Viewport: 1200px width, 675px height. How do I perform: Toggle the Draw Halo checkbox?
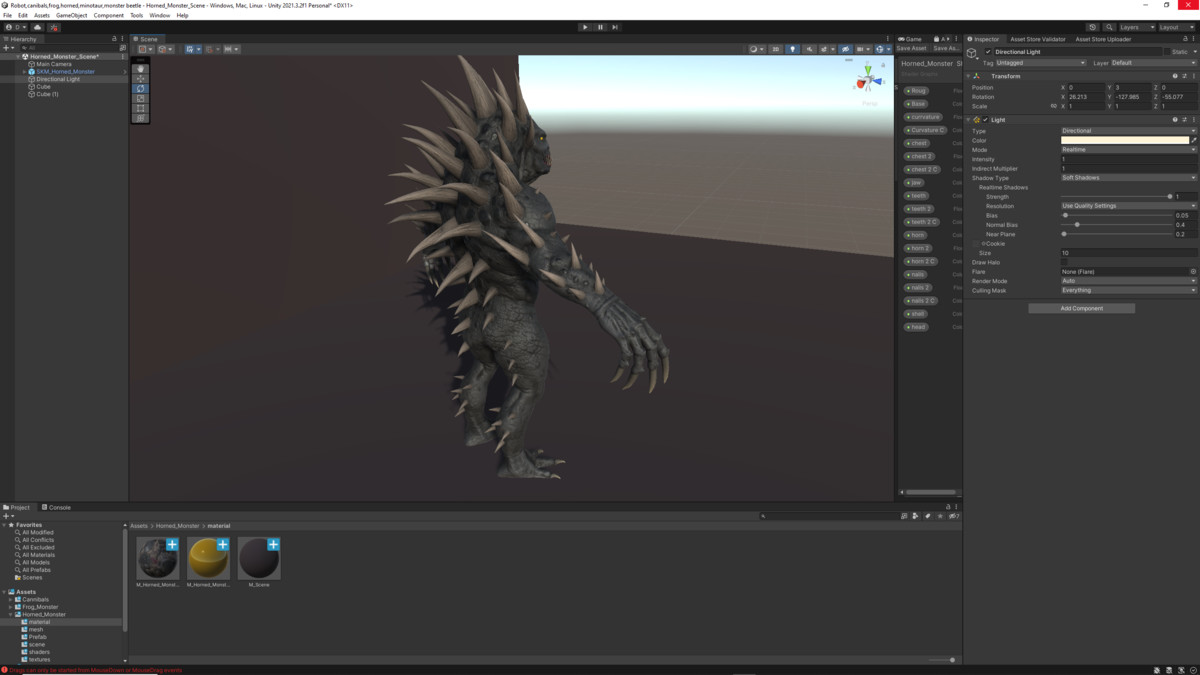pos(1065,263)
